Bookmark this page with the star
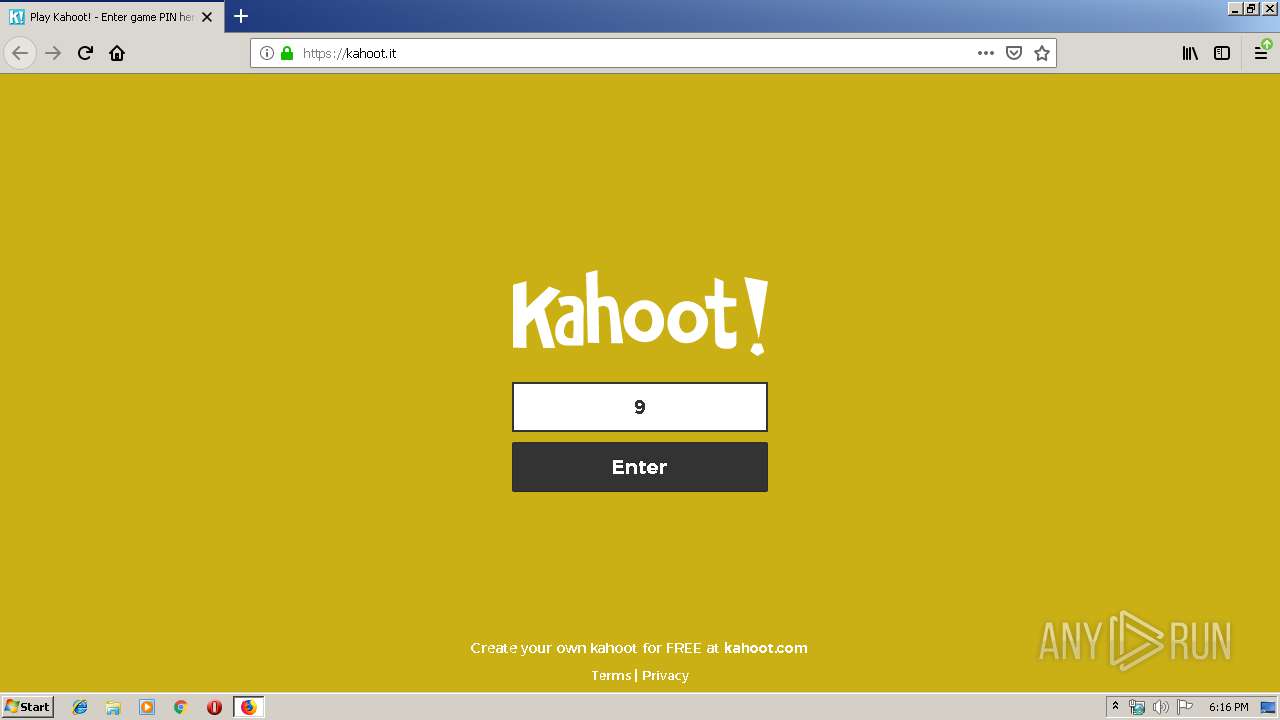 click(1042, 53)
